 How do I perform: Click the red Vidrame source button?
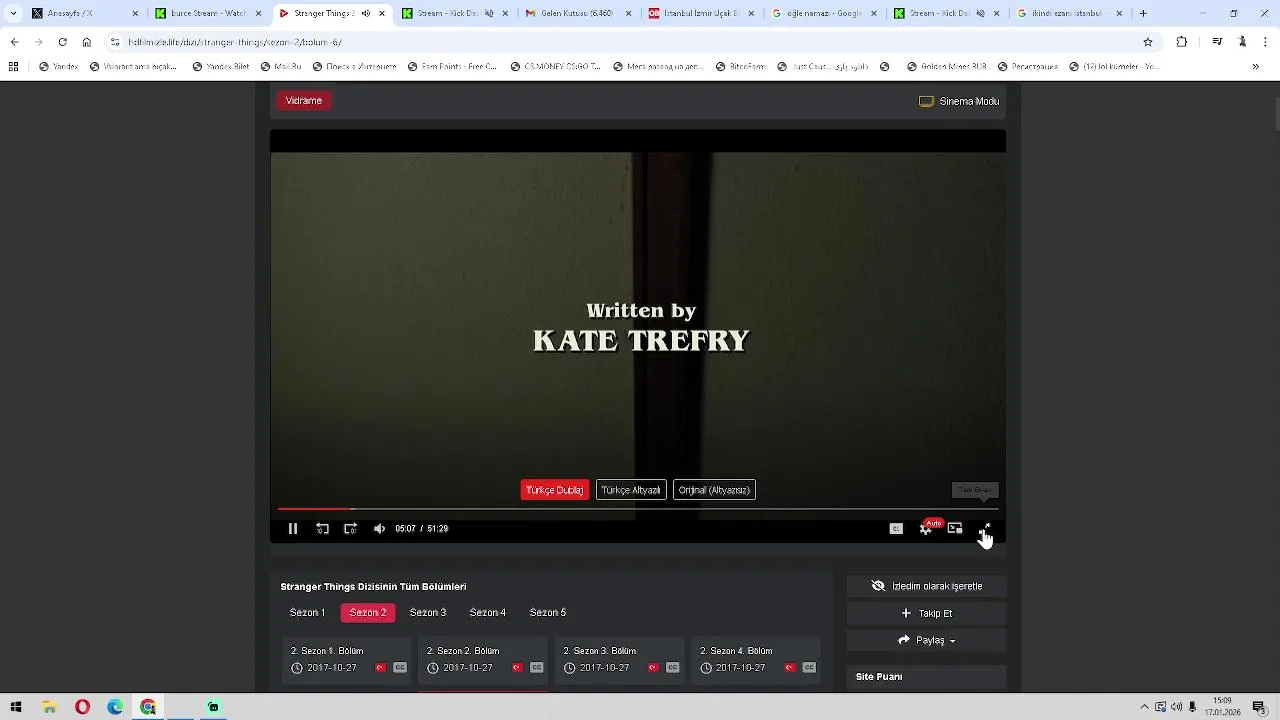[x=304, y=100]
